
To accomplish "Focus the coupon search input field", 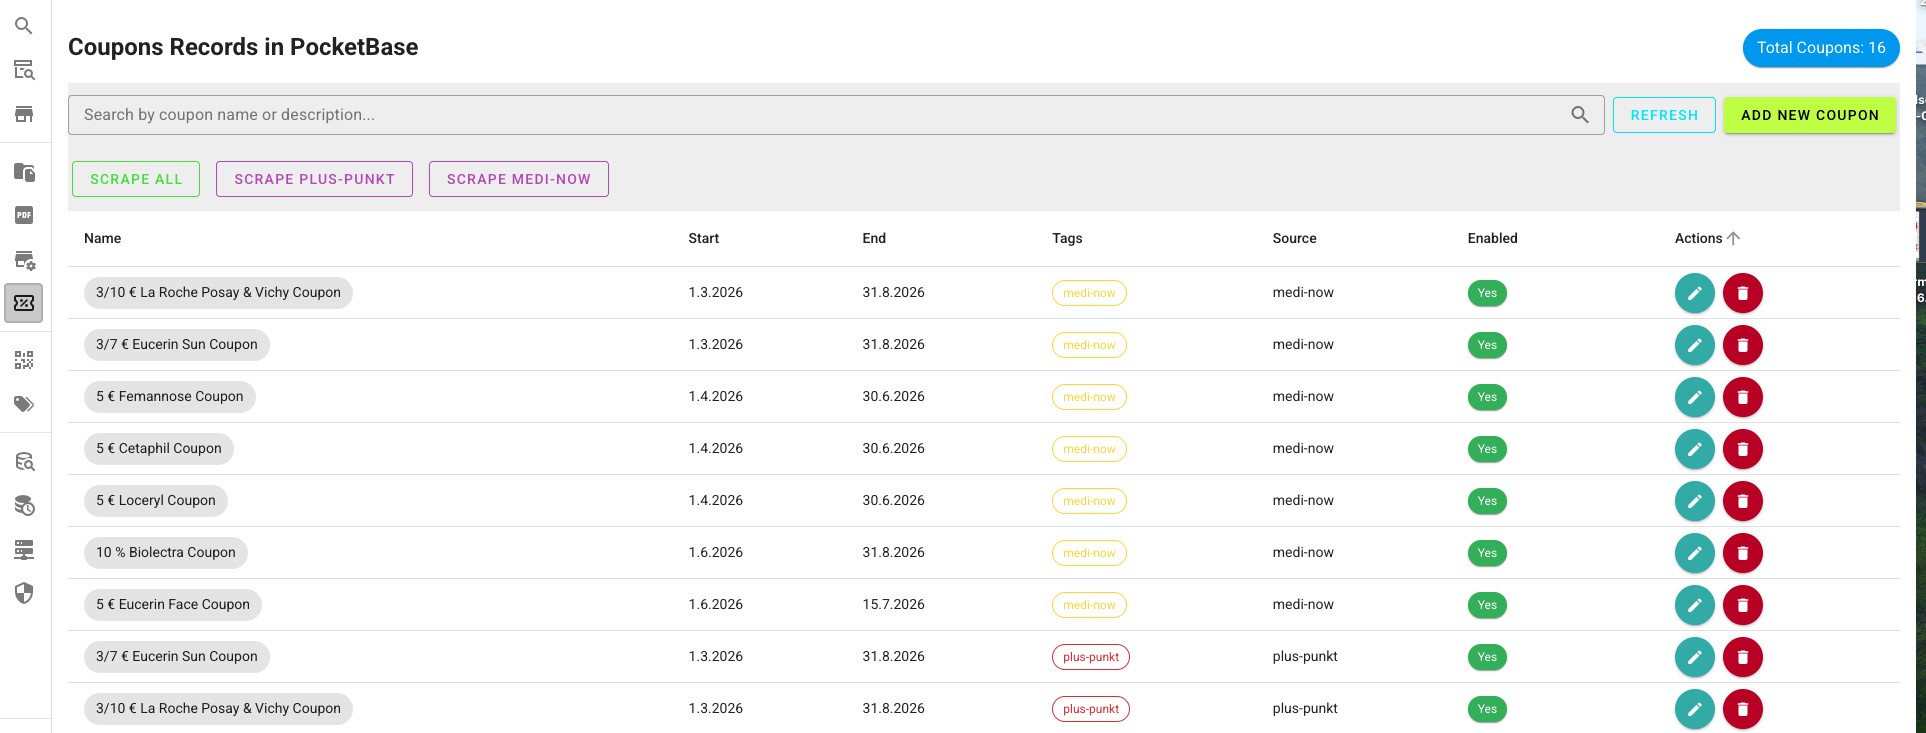I will pyautogui.click(x=820, y=115).
